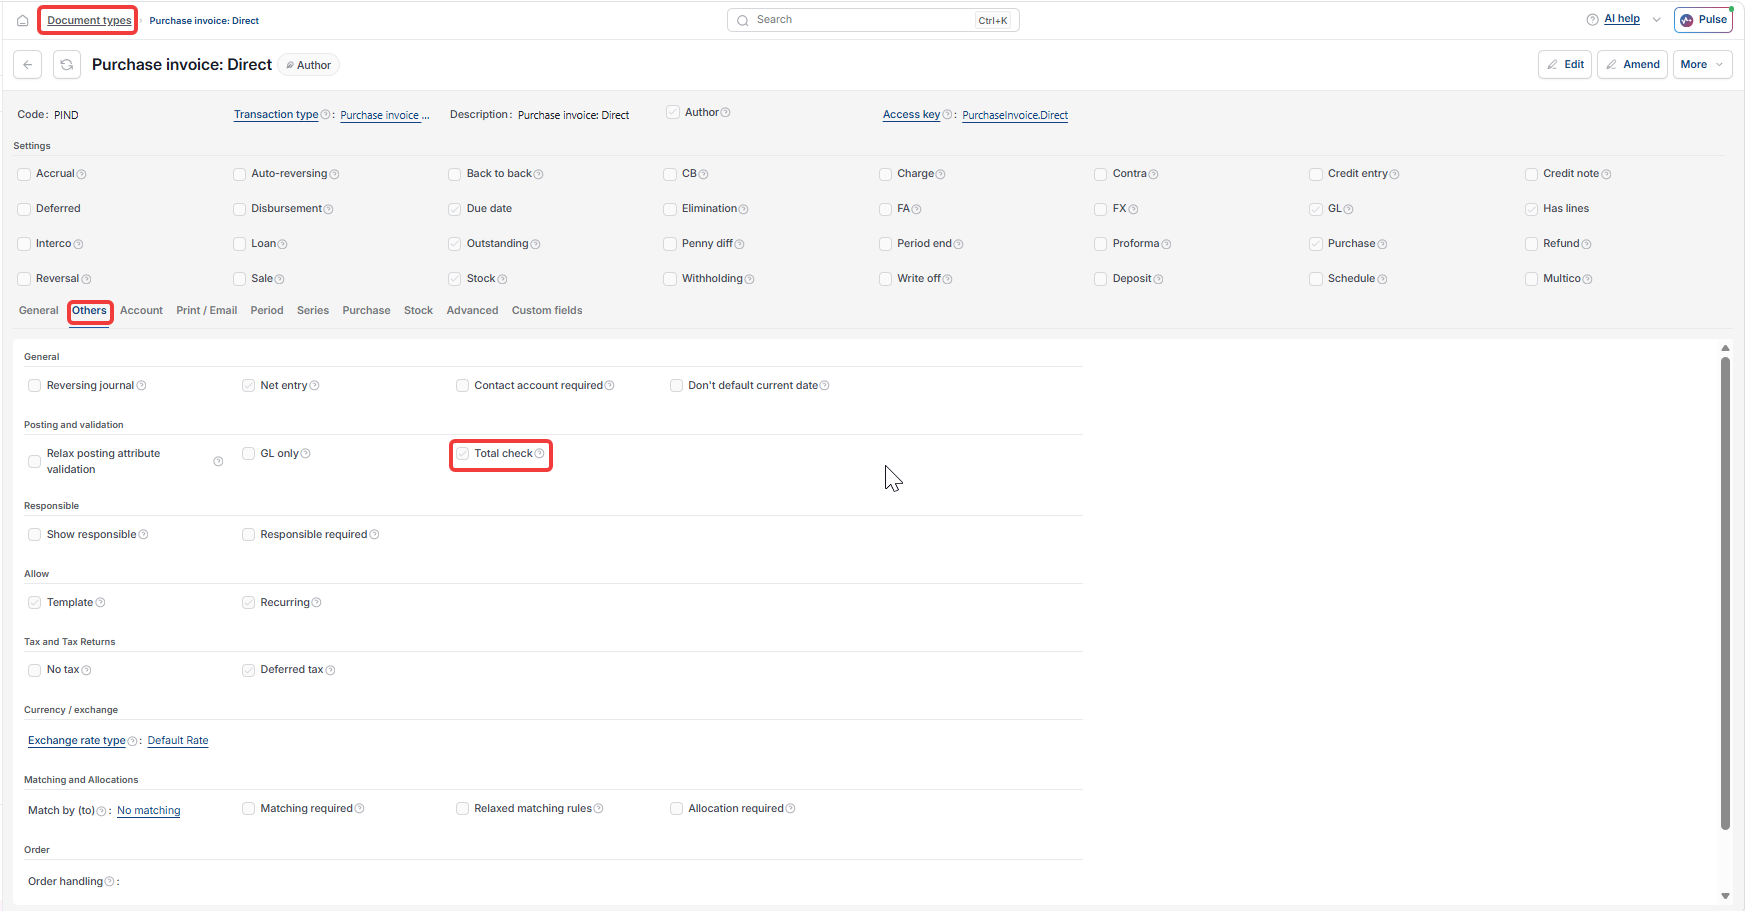The height and width of the screenshot is (911, 1748).
Task: Open the AI help question-mark icon
Action: point(1592,19)
